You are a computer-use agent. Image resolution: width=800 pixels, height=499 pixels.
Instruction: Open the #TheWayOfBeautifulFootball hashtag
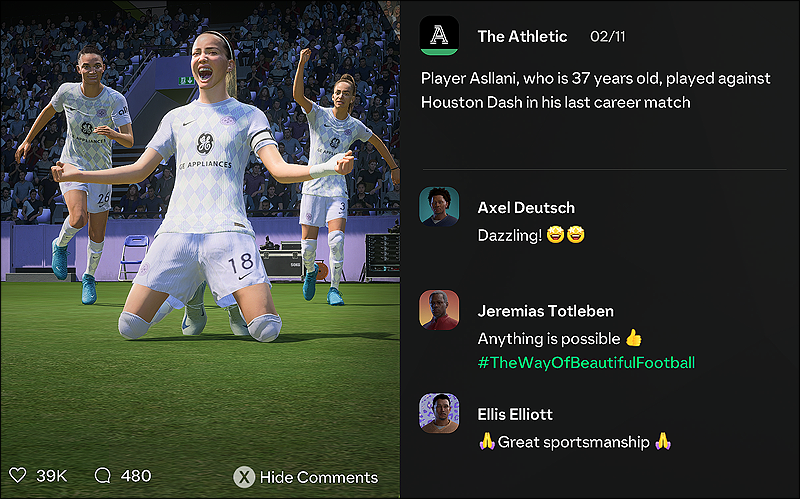tap(586, 363)
